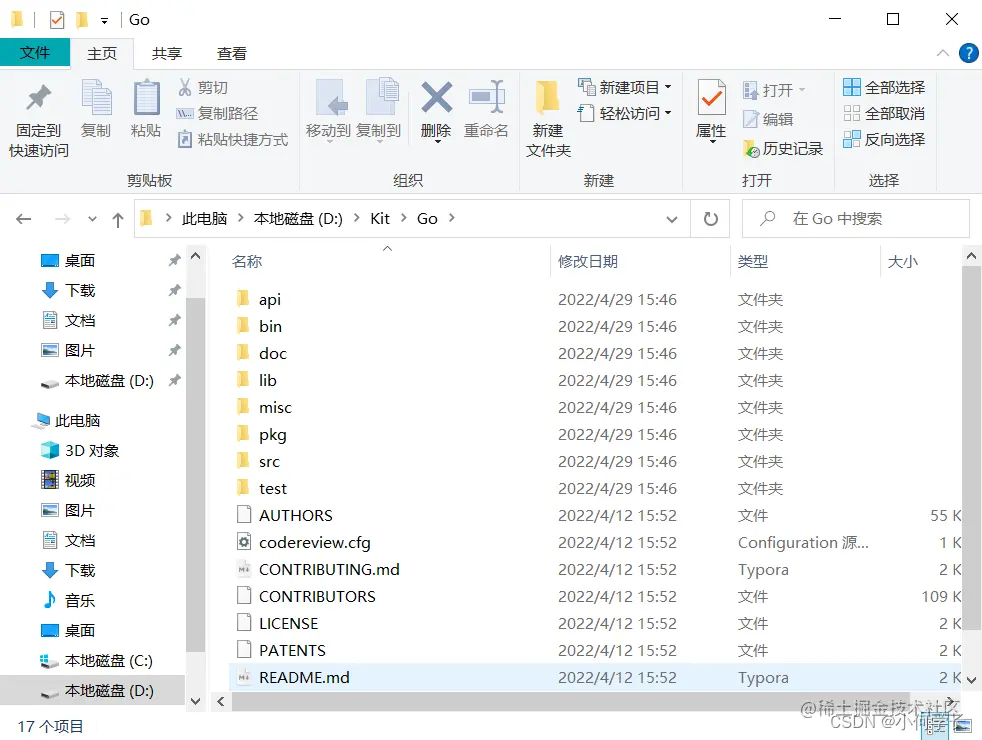Navigate to Kit in the breadcrumb bar
The image size is (982, 740).
[x=379, y=218]
